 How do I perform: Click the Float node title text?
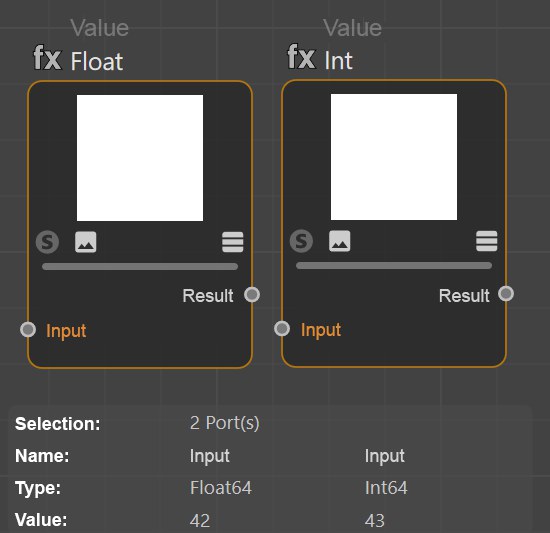tap(97, 61)
